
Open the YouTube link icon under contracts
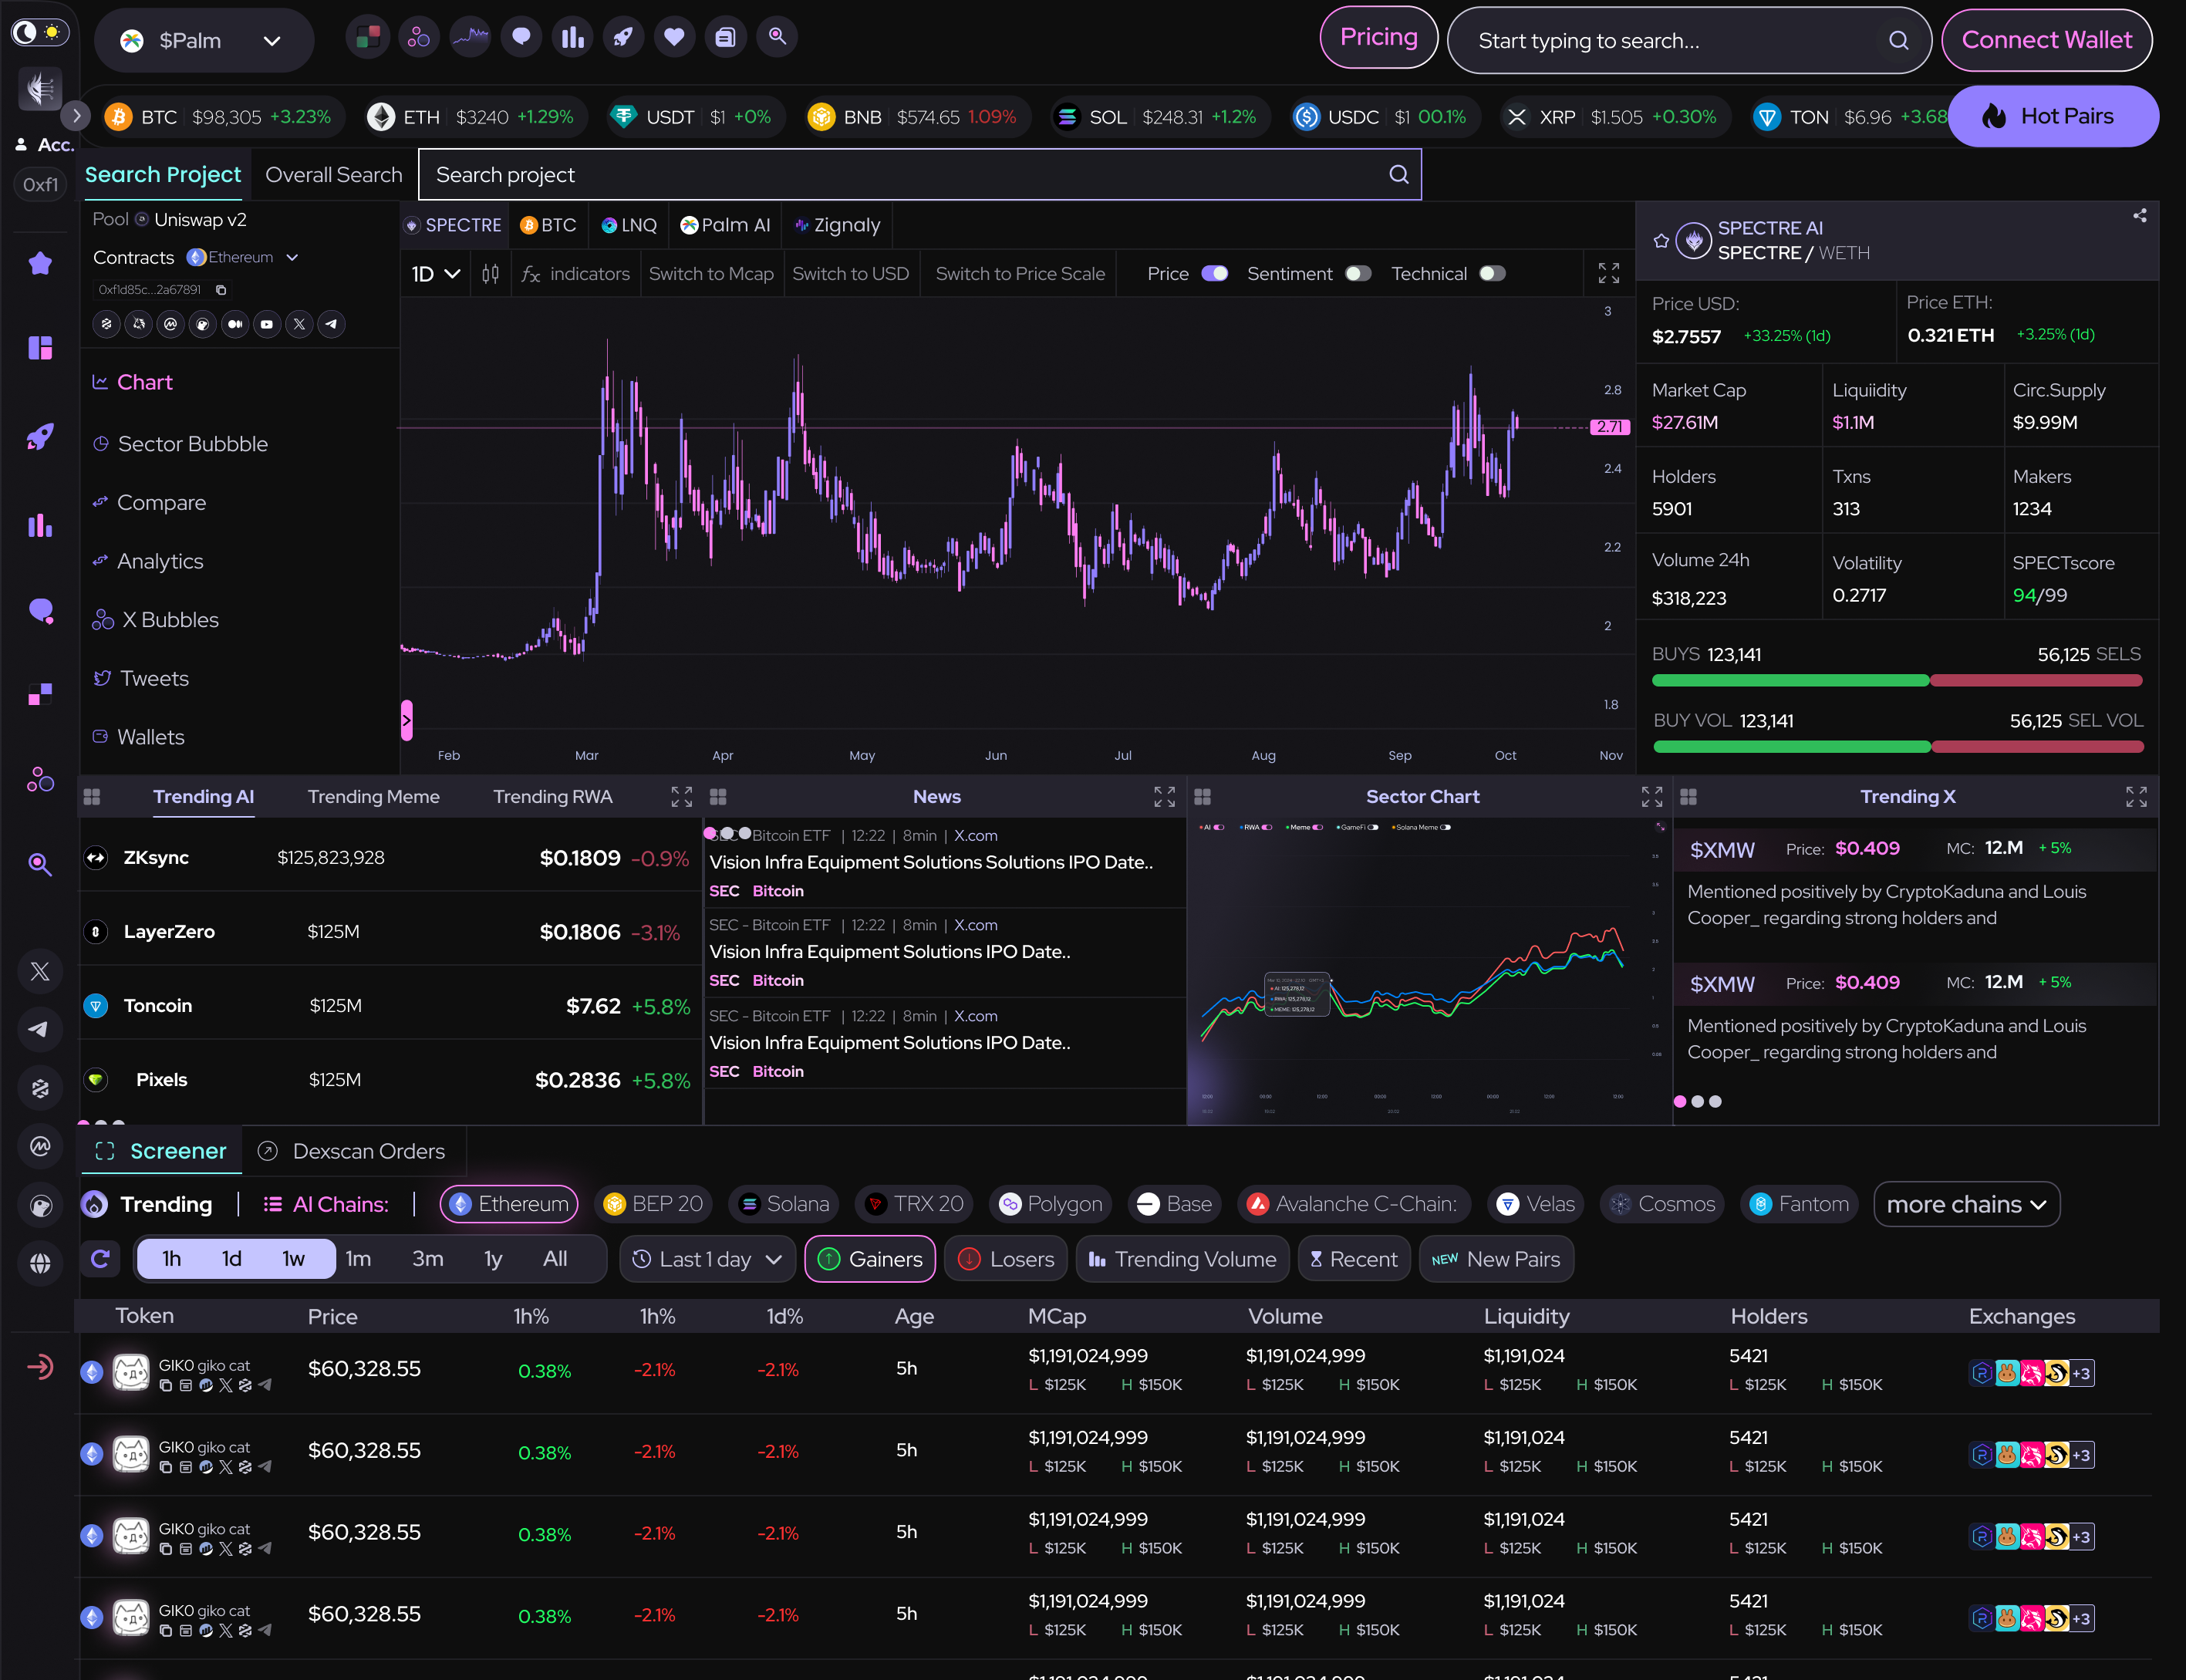[267, 324]
